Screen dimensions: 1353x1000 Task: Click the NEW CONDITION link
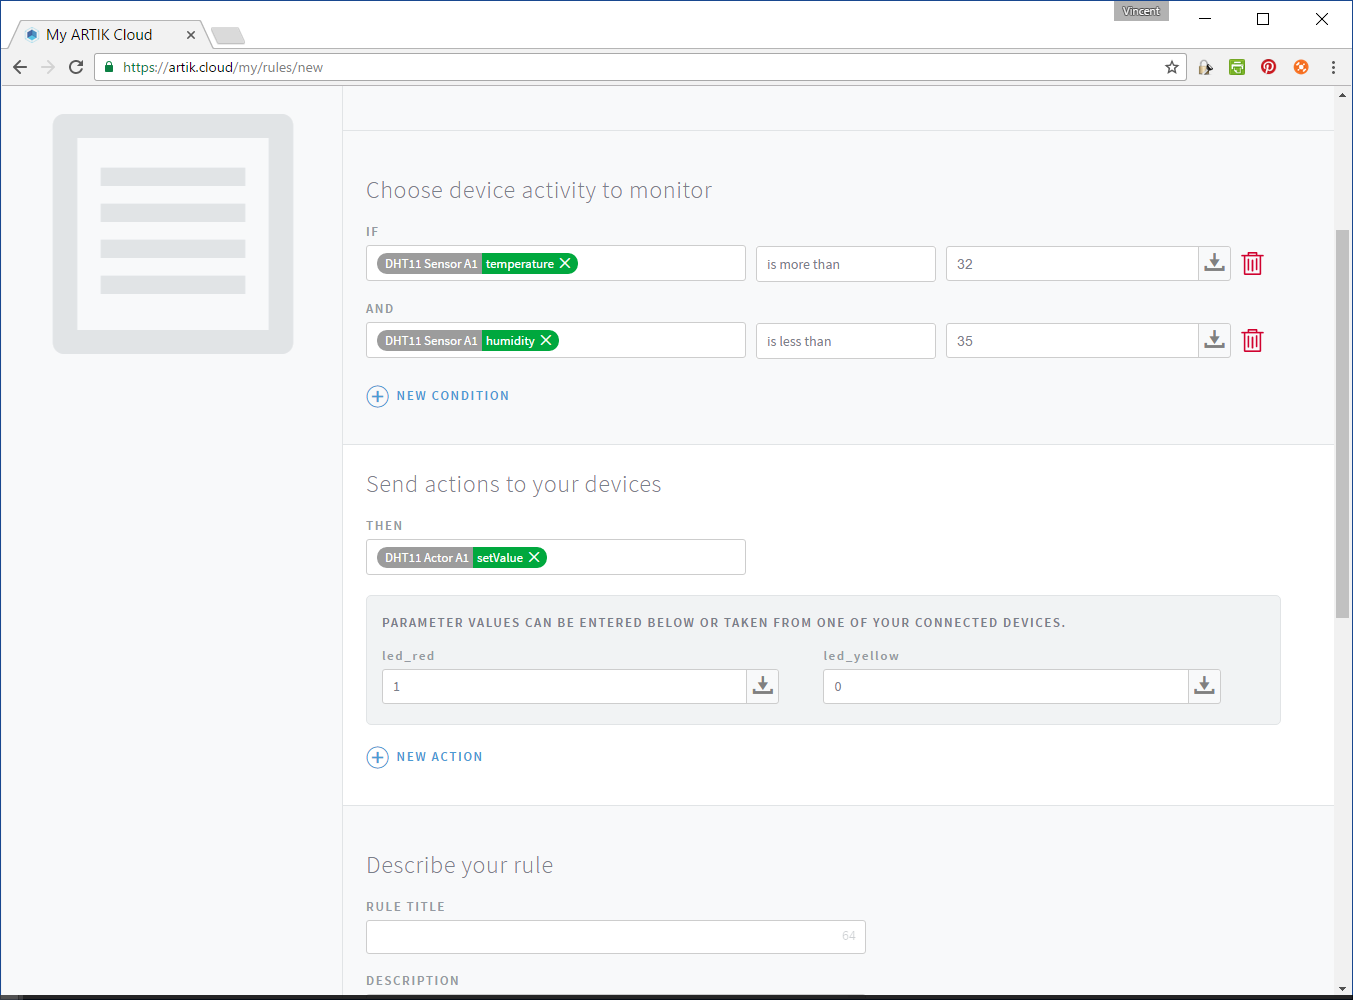453,396
